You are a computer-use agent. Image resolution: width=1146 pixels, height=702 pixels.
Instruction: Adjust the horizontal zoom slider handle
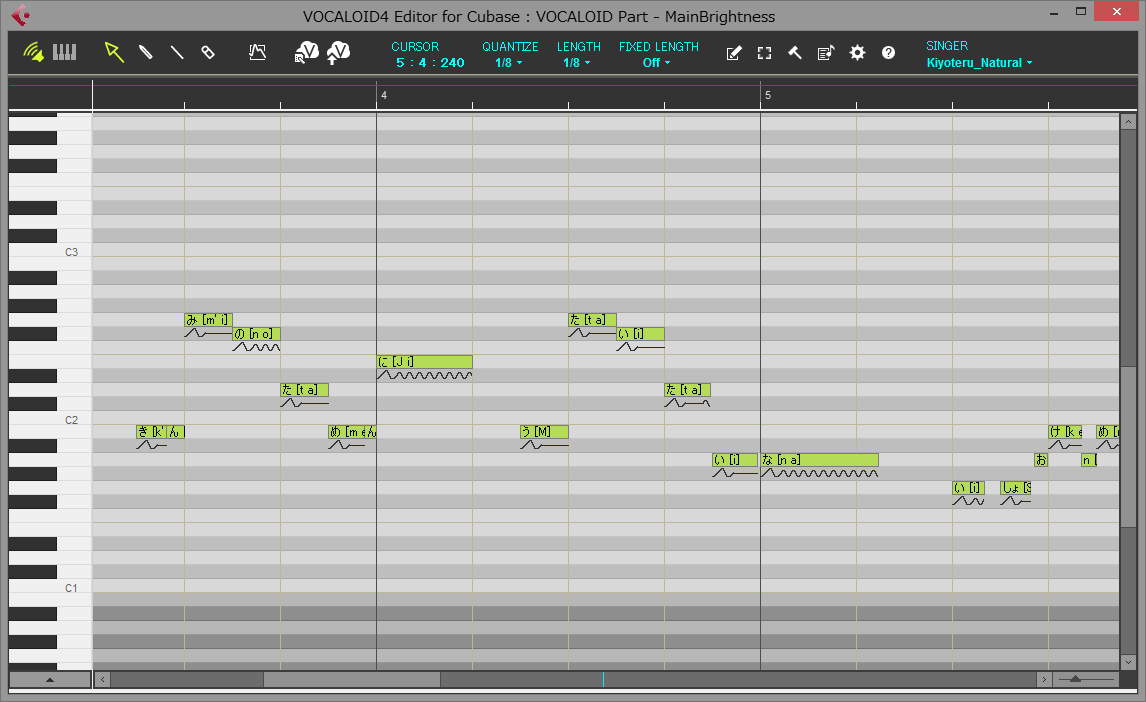coord(1075,679)
